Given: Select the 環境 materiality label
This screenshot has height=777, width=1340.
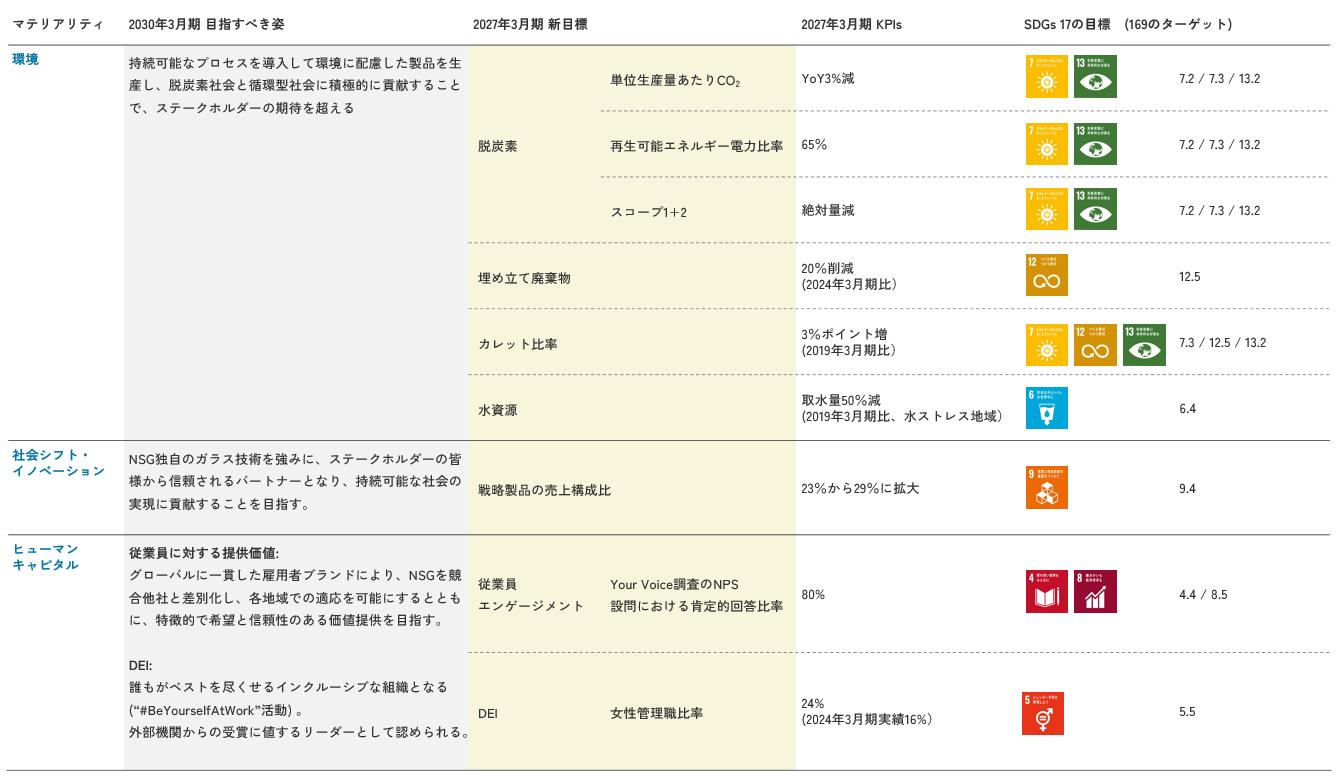Looking at the screenshot, I should pos(26,59).
